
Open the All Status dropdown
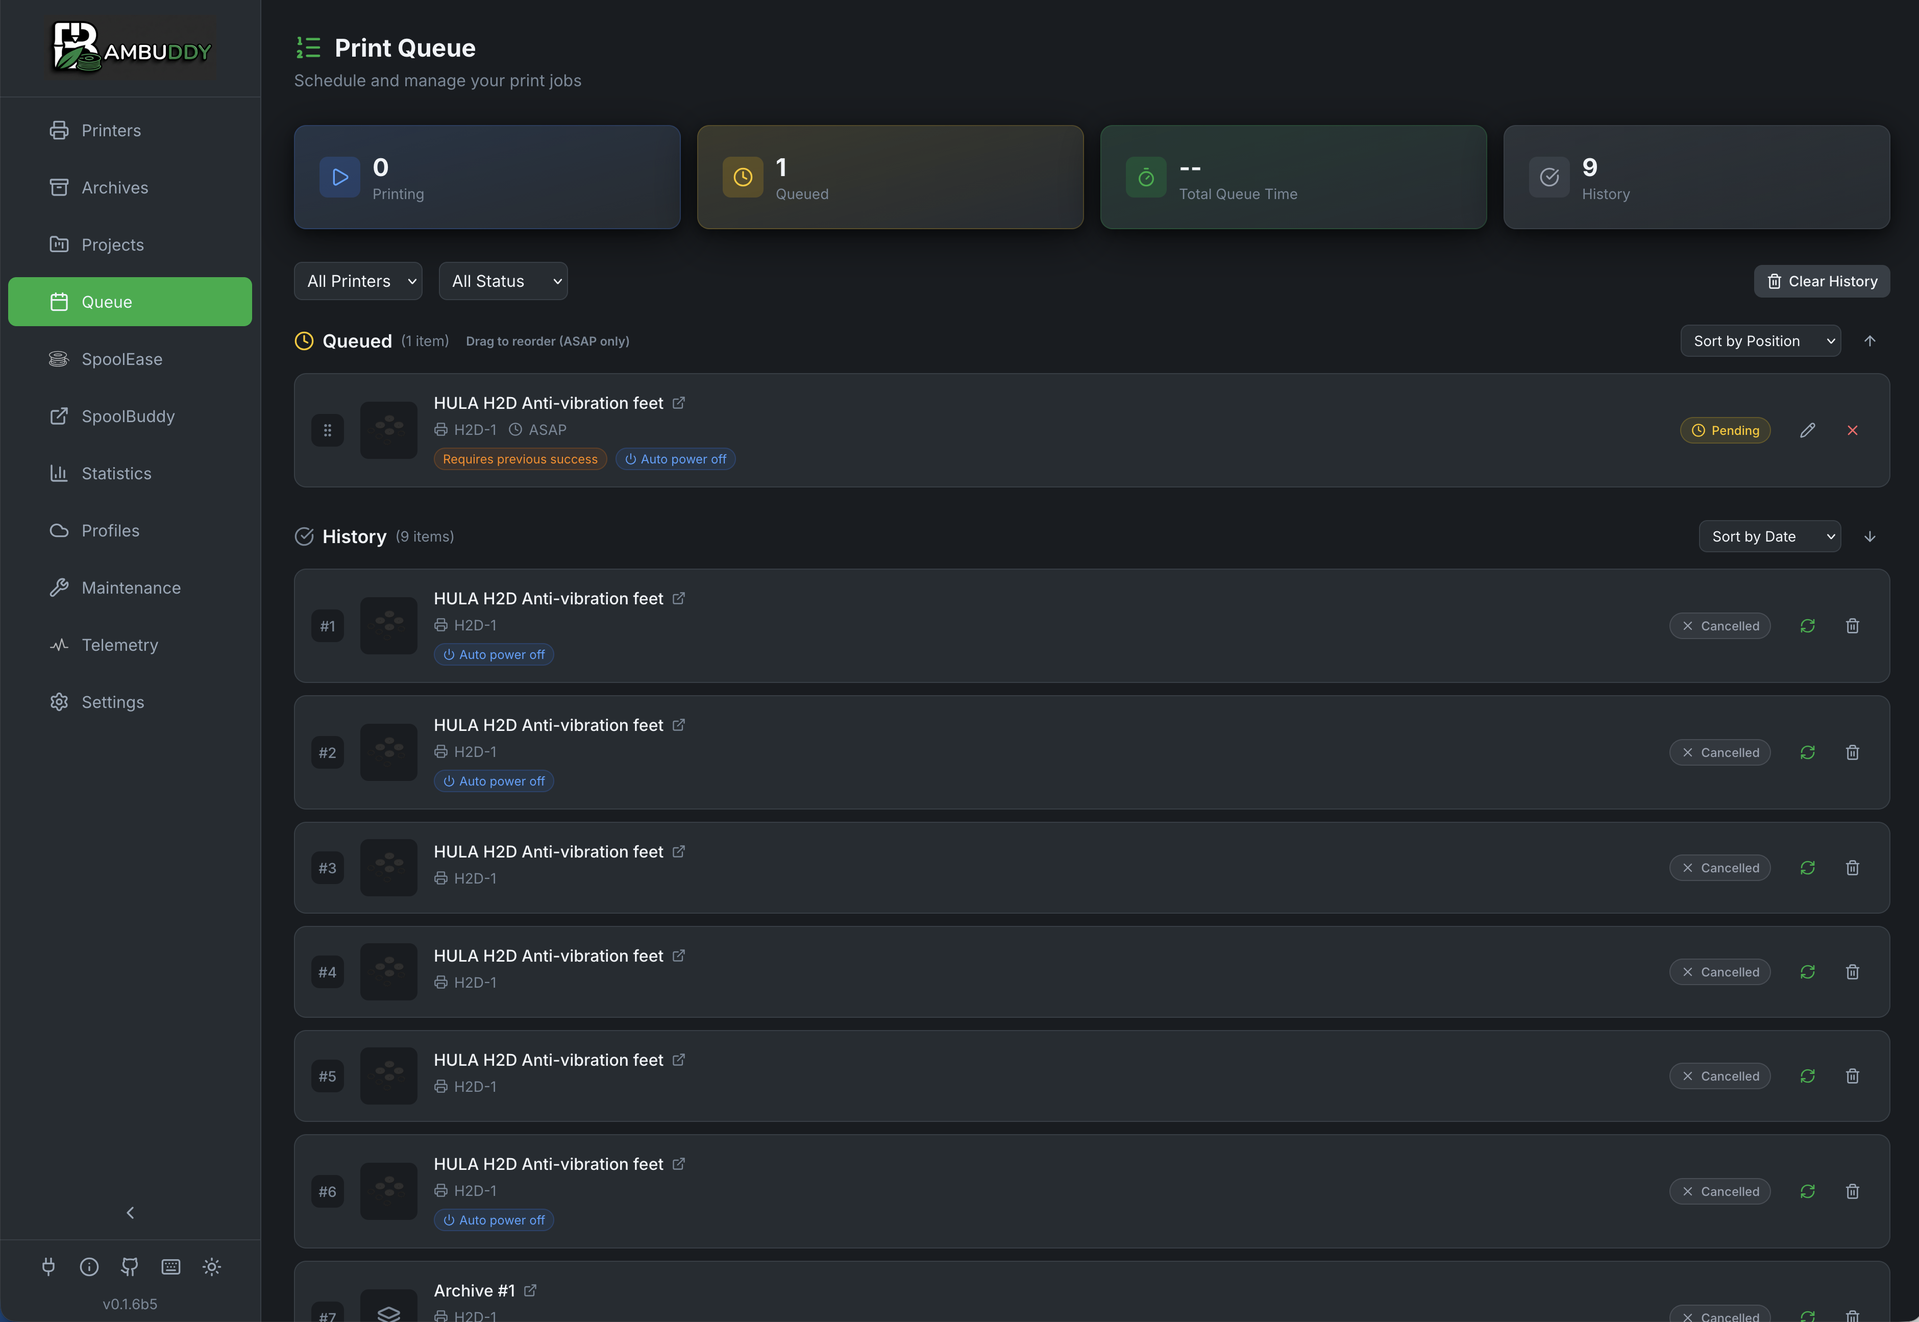503,281
